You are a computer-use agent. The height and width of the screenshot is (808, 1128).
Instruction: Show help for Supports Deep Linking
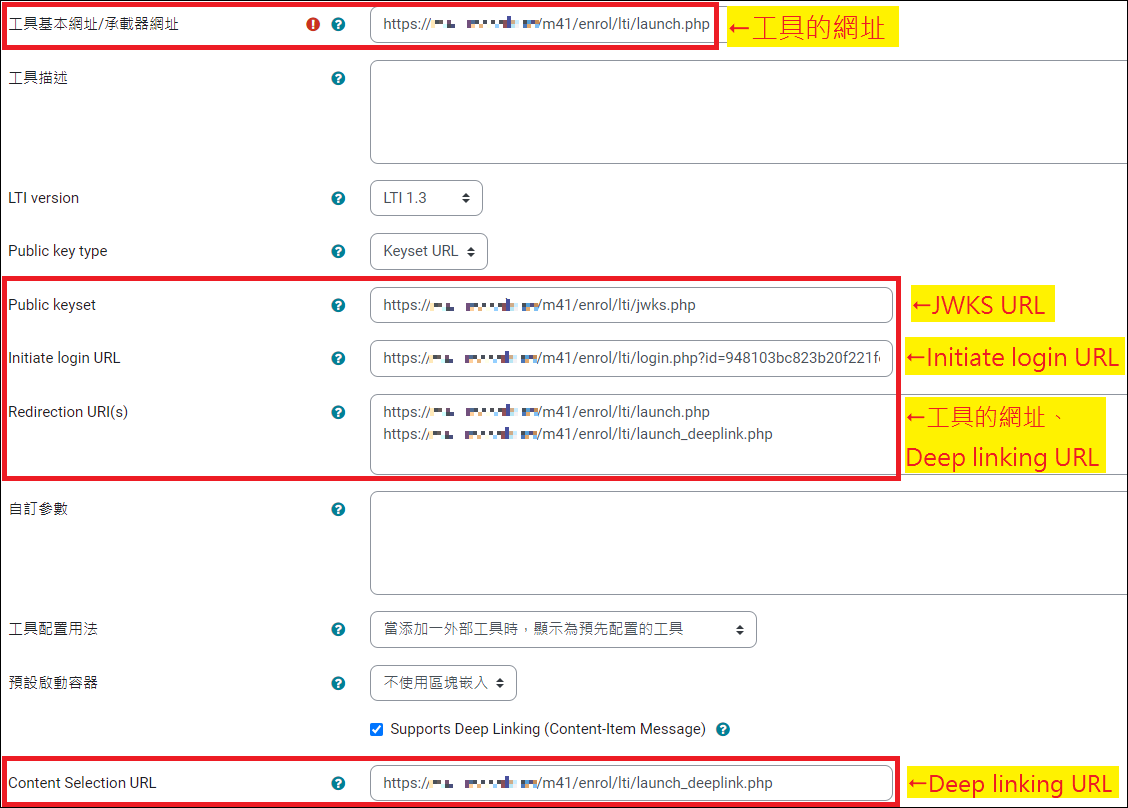pos(723,730)
